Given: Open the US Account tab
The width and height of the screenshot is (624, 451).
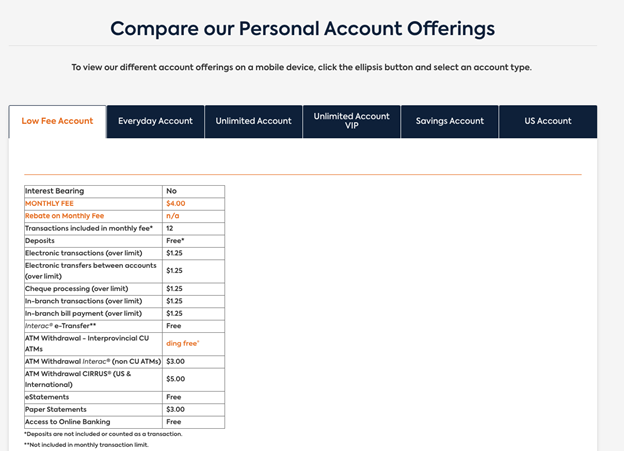Looking at the screenshot, I should (x=548, y=121).
